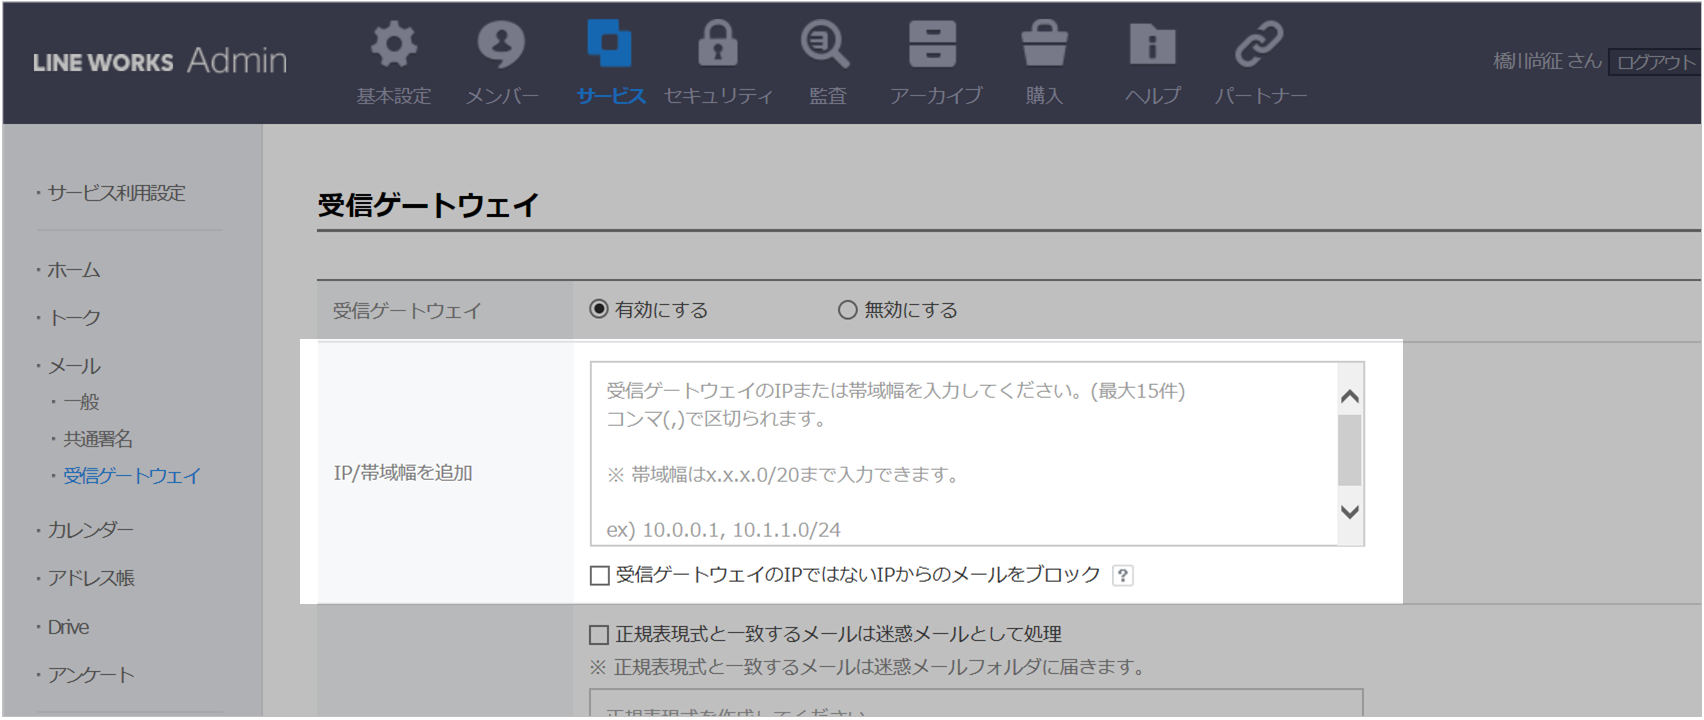This screenshot has width=1704, height=720.
Task: Select the 有効にする radio button
Action: (x=599, y=310)
